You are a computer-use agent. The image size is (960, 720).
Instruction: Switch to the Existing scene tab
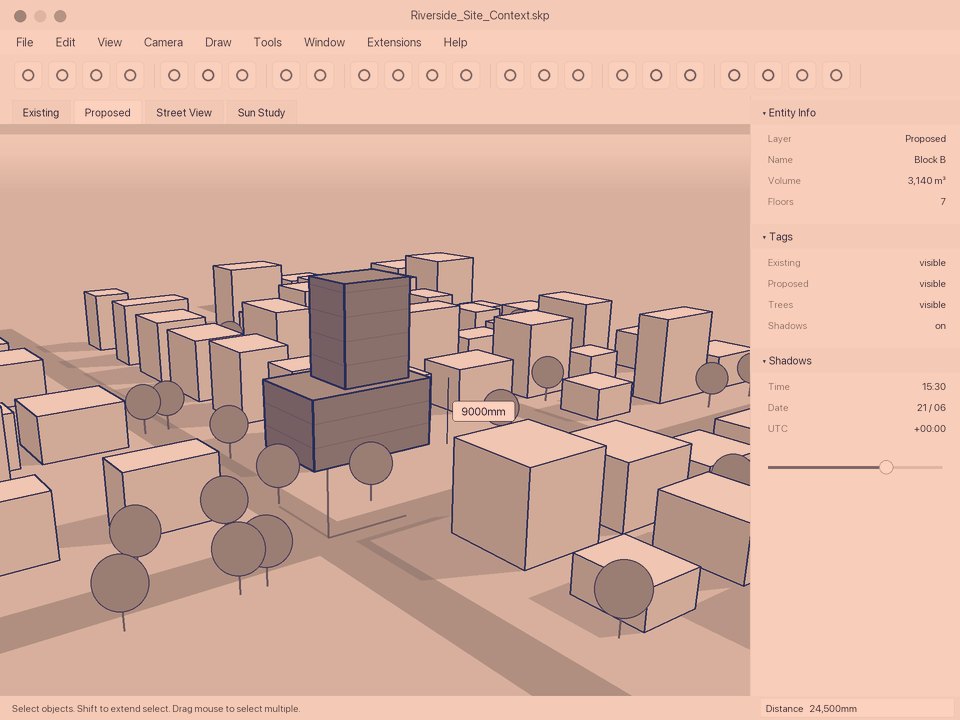click(41, 113)
